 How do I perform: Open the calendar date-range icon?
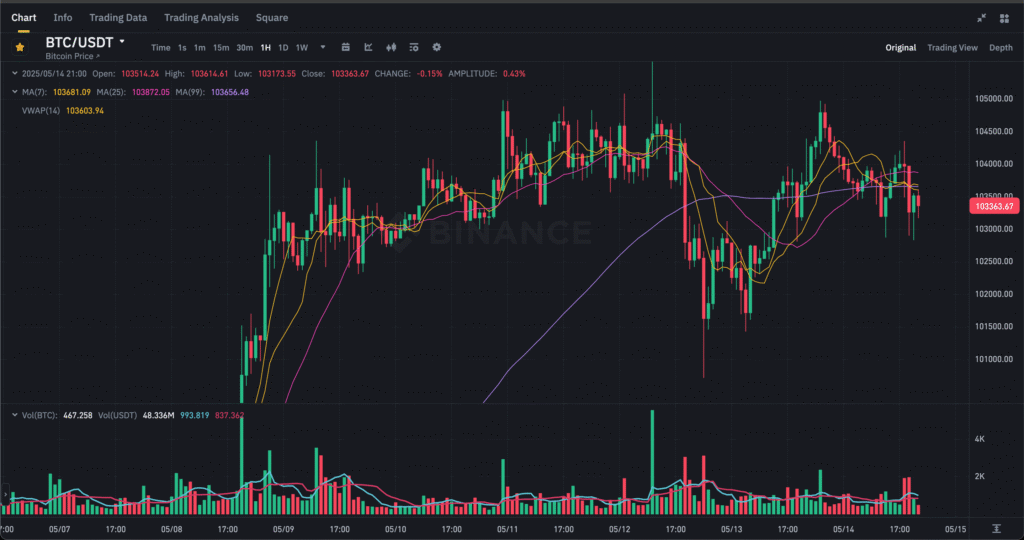pyautogui.click(x=345, y=47)
